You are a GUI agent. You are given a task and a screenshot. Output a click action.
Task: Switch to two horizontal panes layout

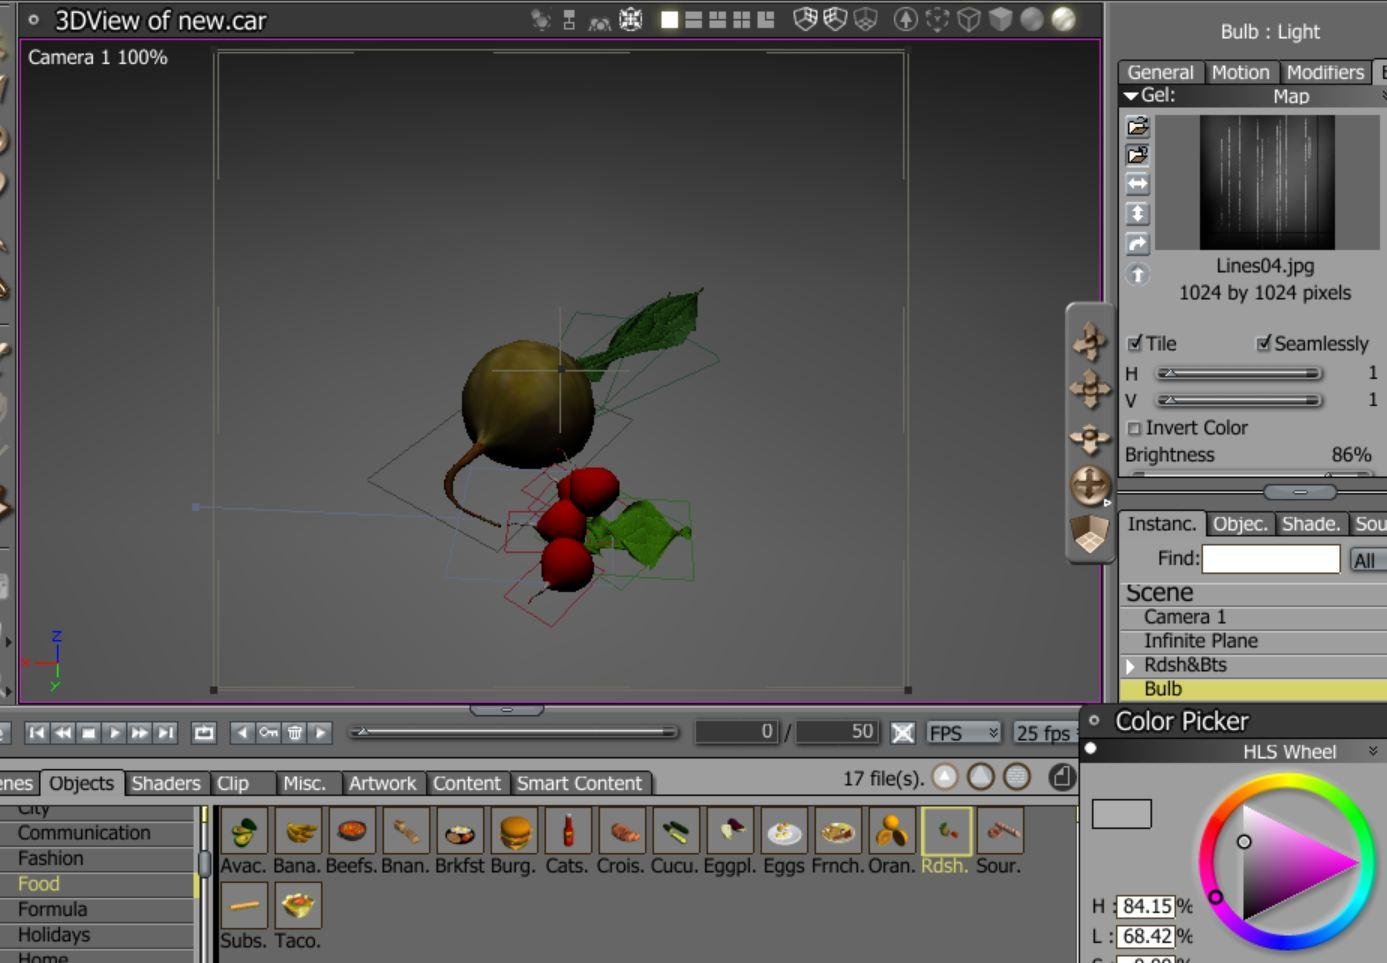693,20
